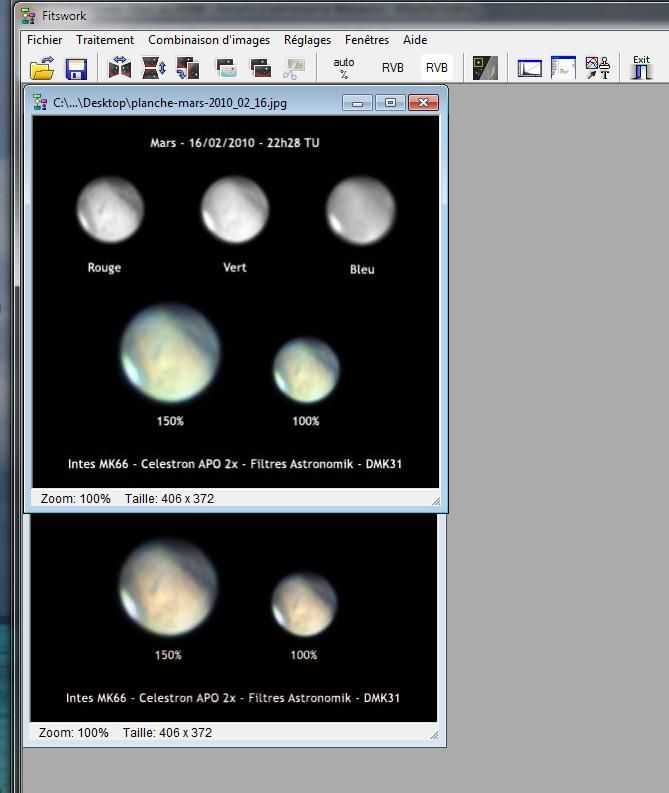This screenshot has height=793, width=669.
Task: Click the Fitswork application title icon
Action: pos(29,16)
